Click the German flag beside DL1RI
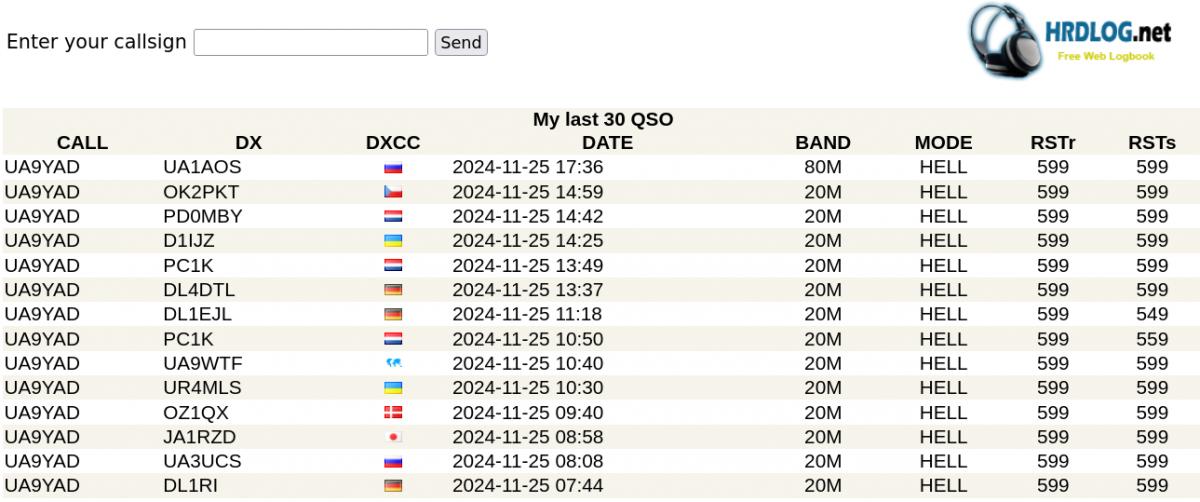The image size is (1200, 502). pyautogui.click(x=393, y=486)
